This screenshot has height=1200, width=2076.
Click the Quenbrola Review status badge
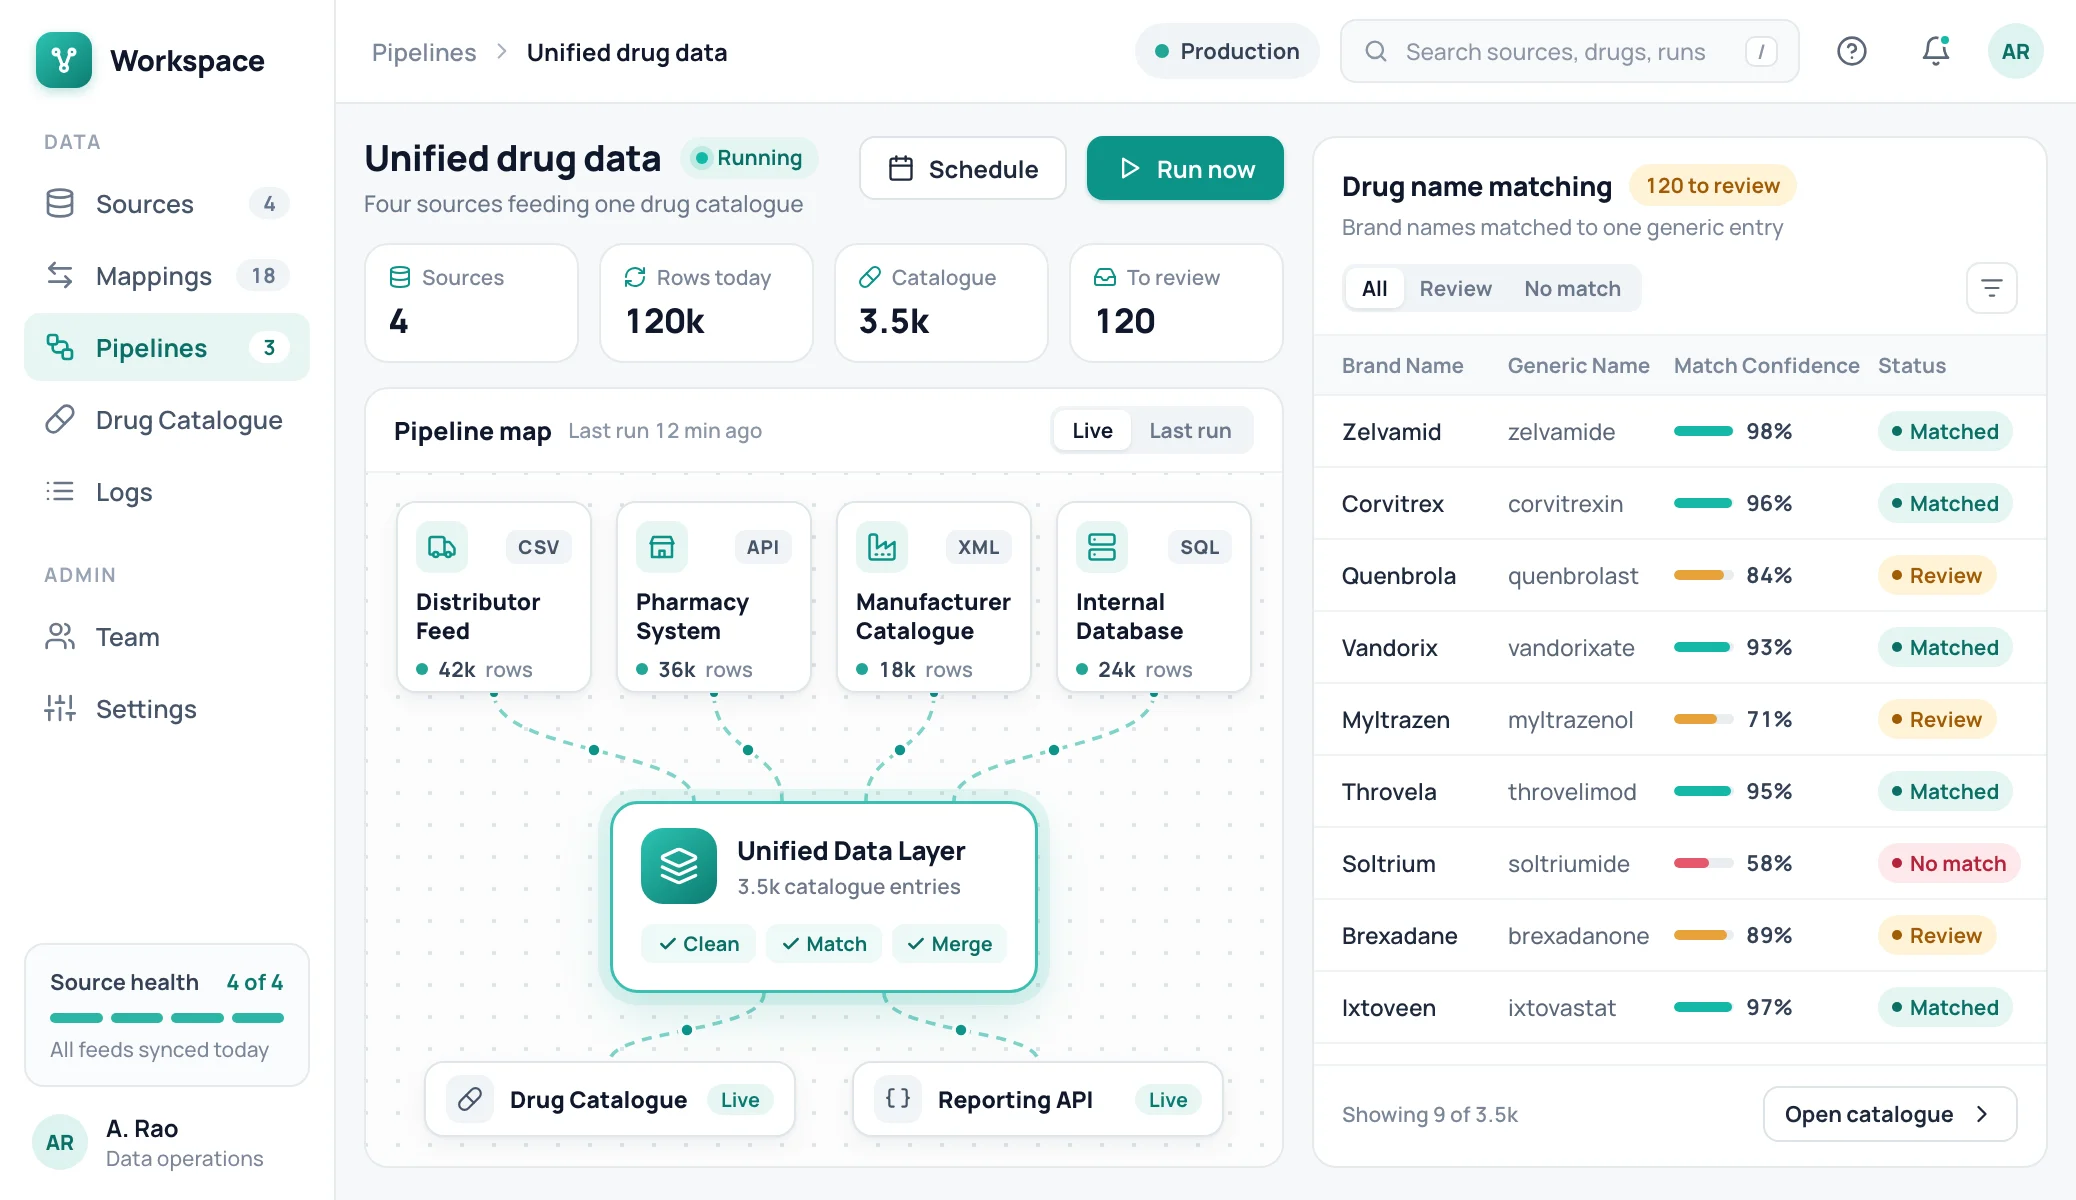click(1937, 575)
